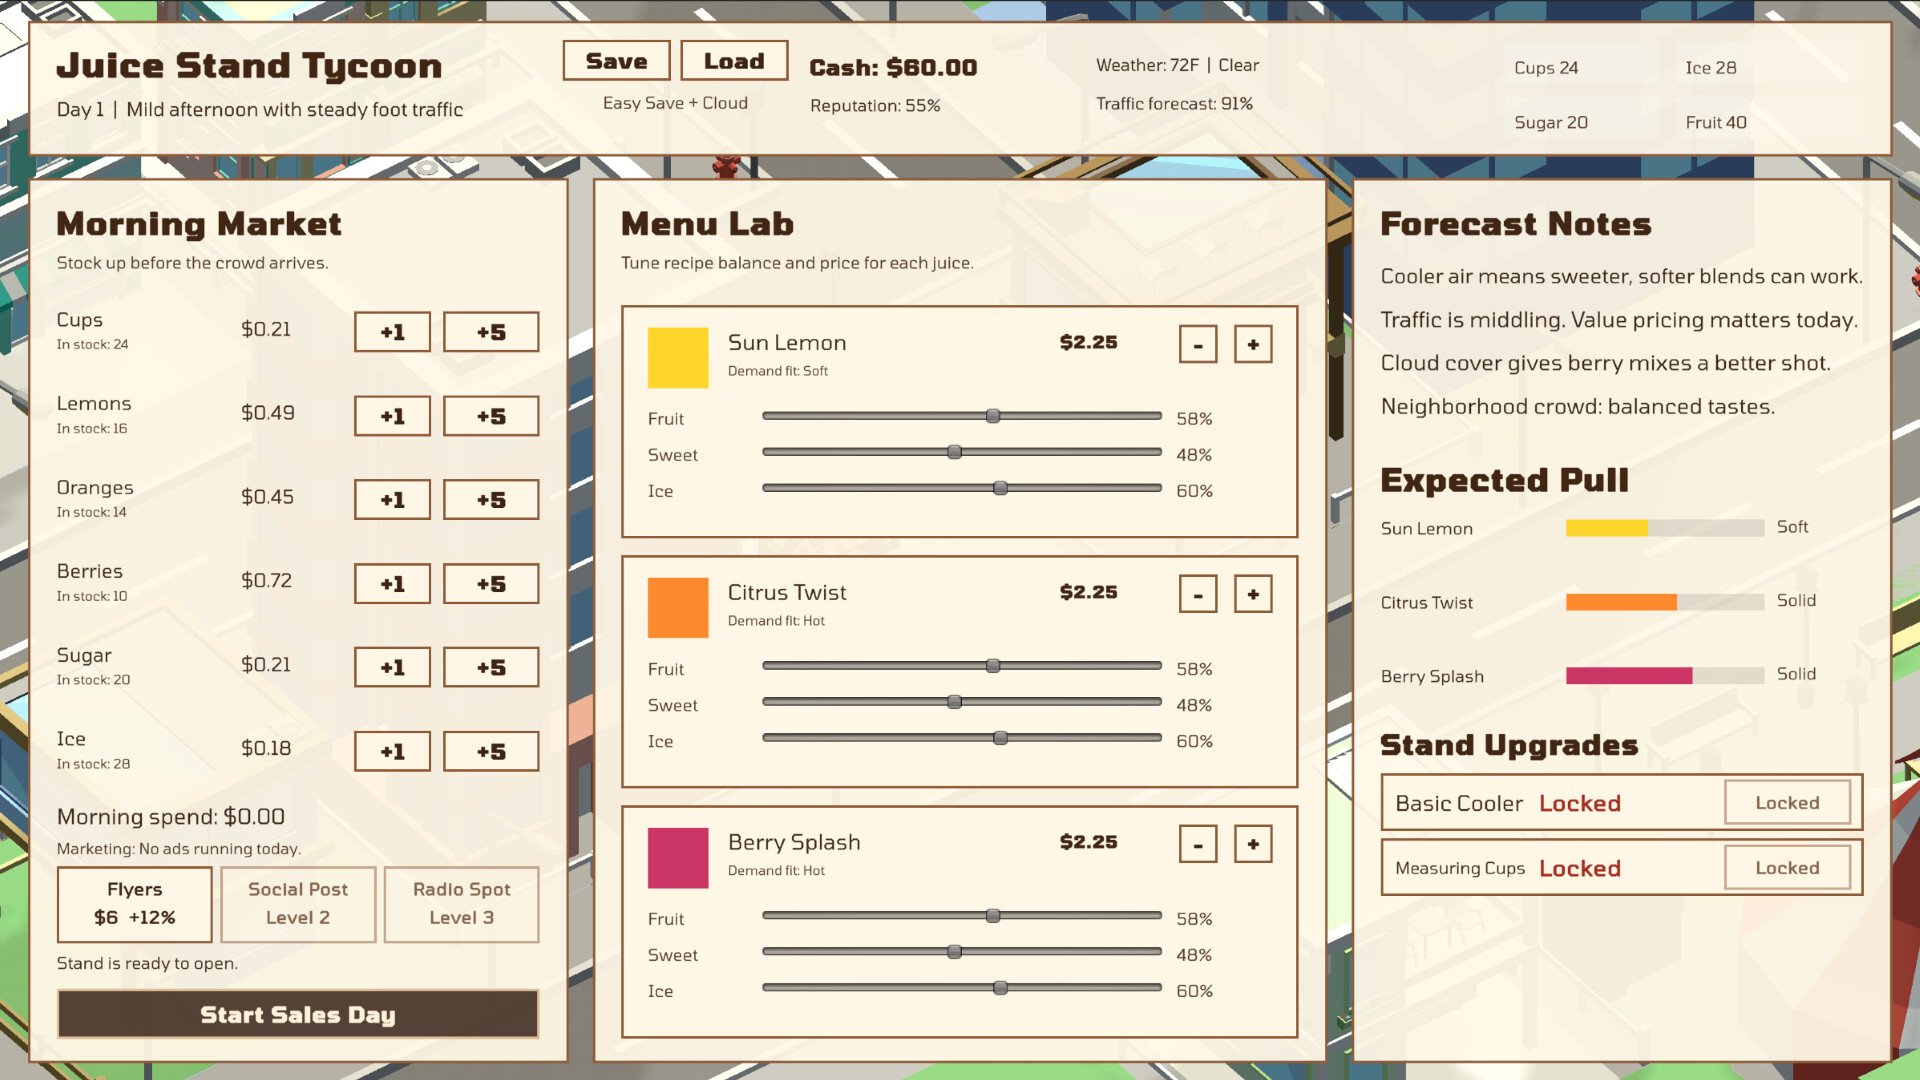Buy five ice with +5

coord(491,751)
